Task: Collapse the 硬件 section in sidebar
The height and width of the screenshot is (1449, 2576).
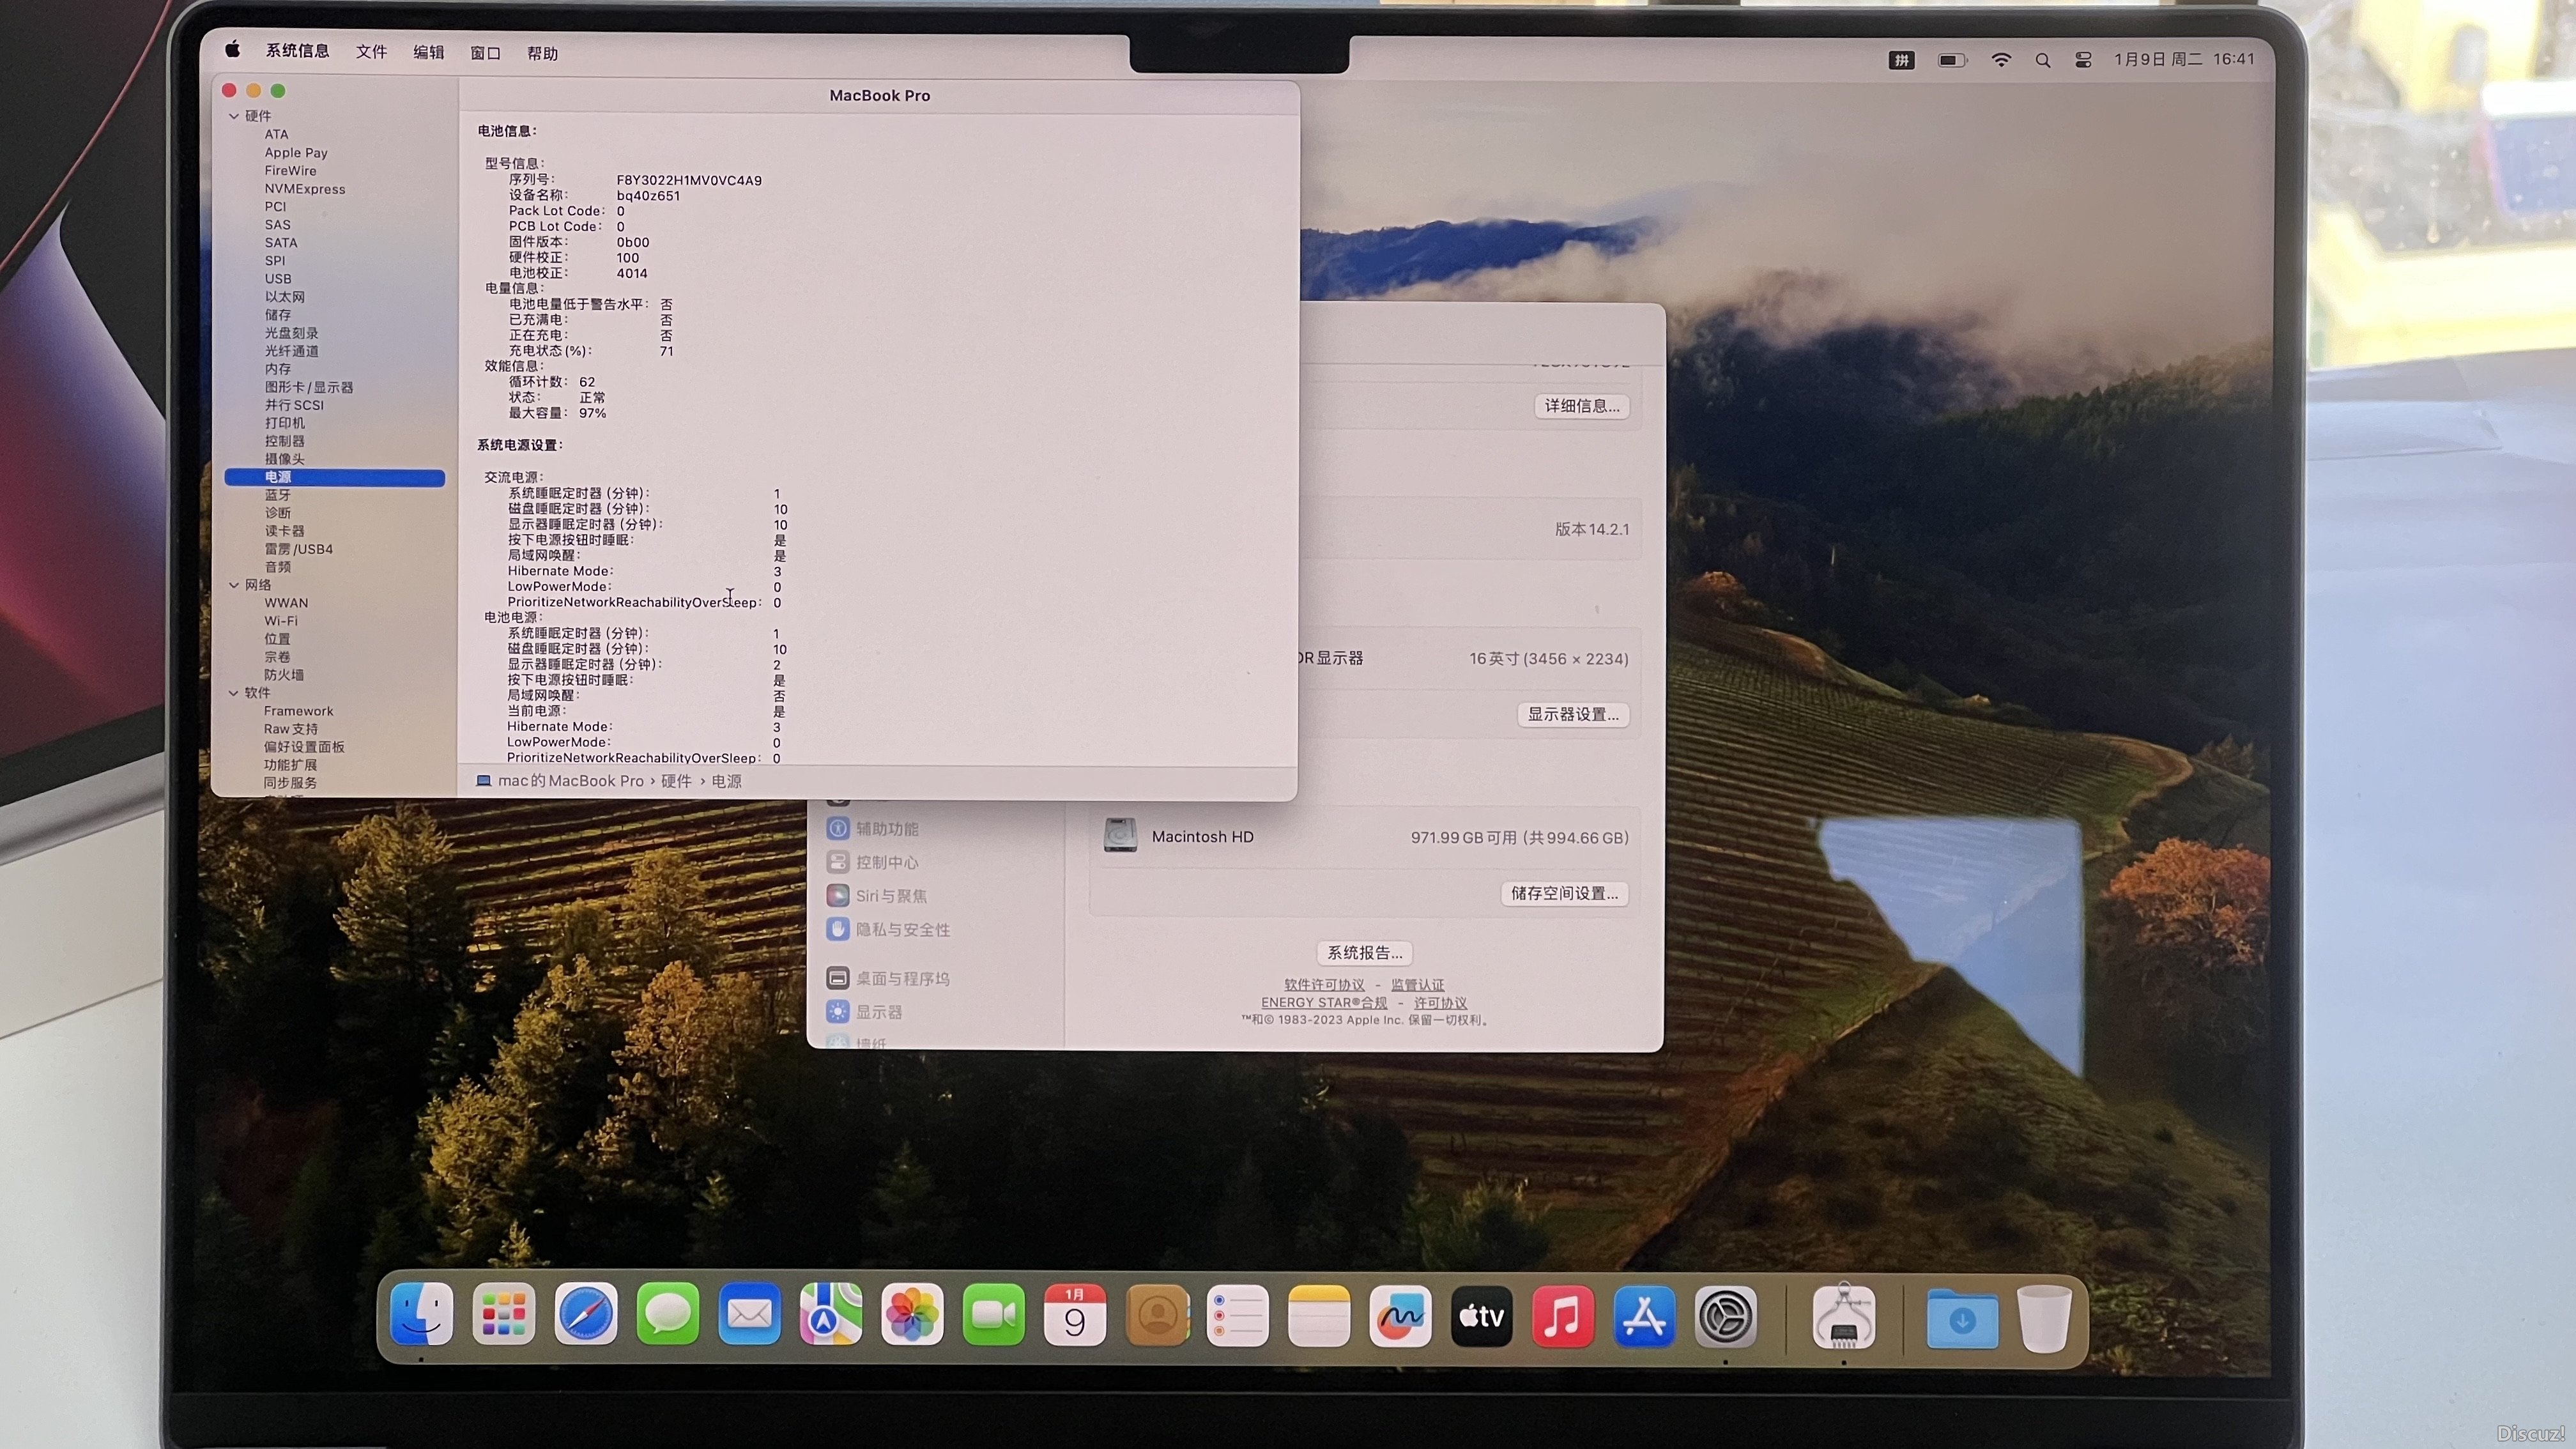Action: pyautogui.click(x=233, y=116)
